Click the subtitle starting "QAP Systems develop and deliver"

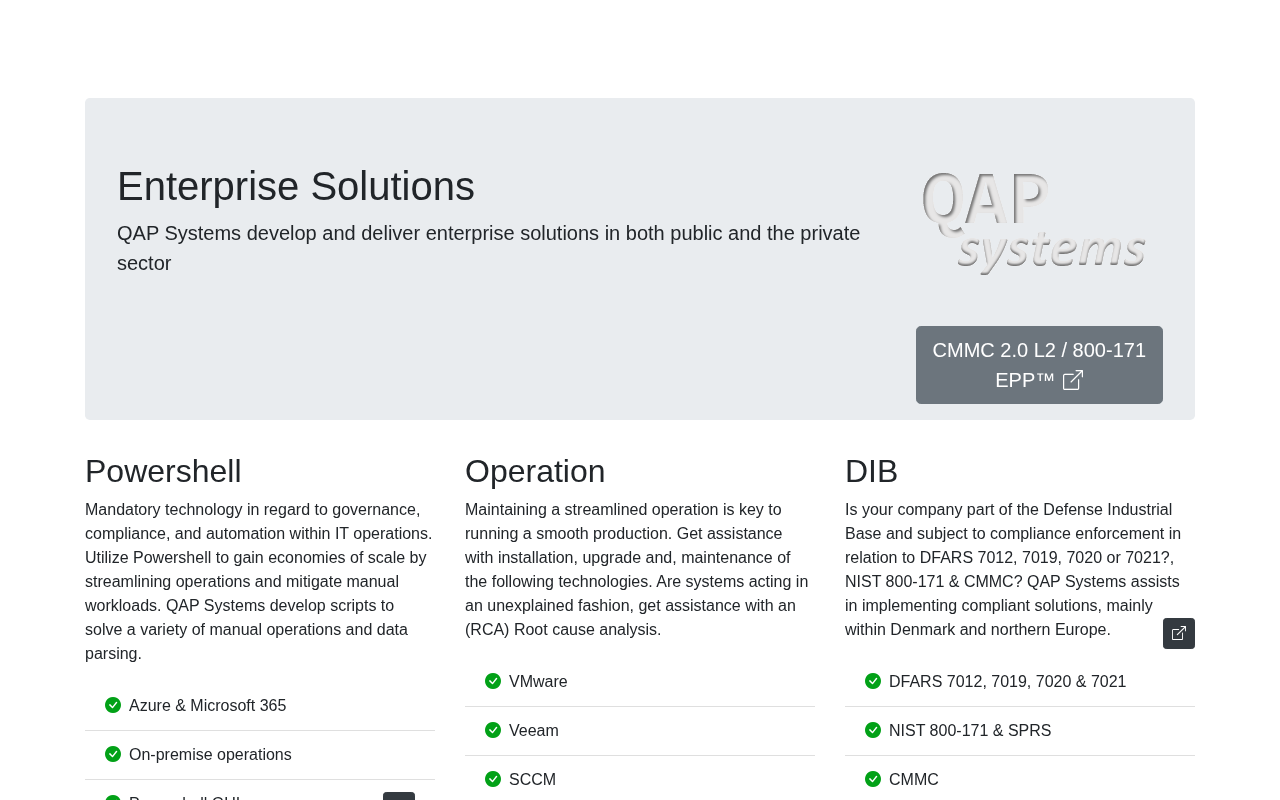pyautogui.click(x=489, y=248)
